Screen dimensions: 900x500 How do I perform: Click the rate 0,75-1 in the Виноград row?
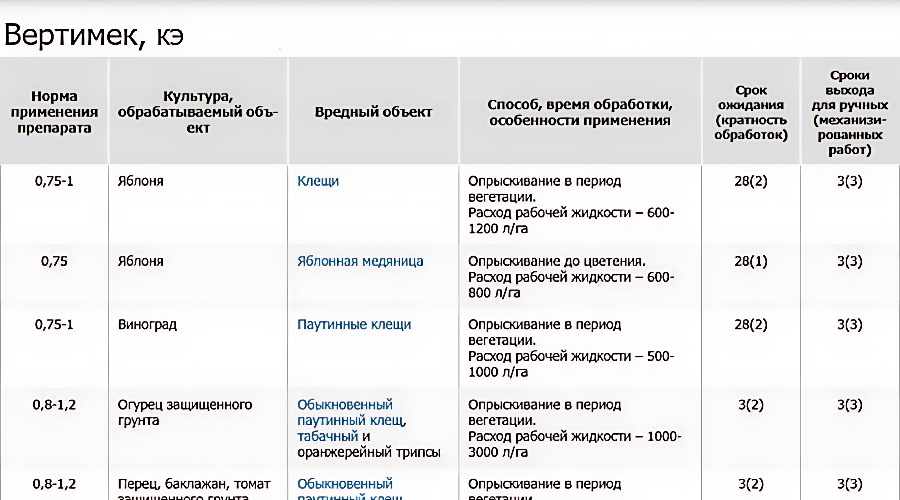coord(54,324)
